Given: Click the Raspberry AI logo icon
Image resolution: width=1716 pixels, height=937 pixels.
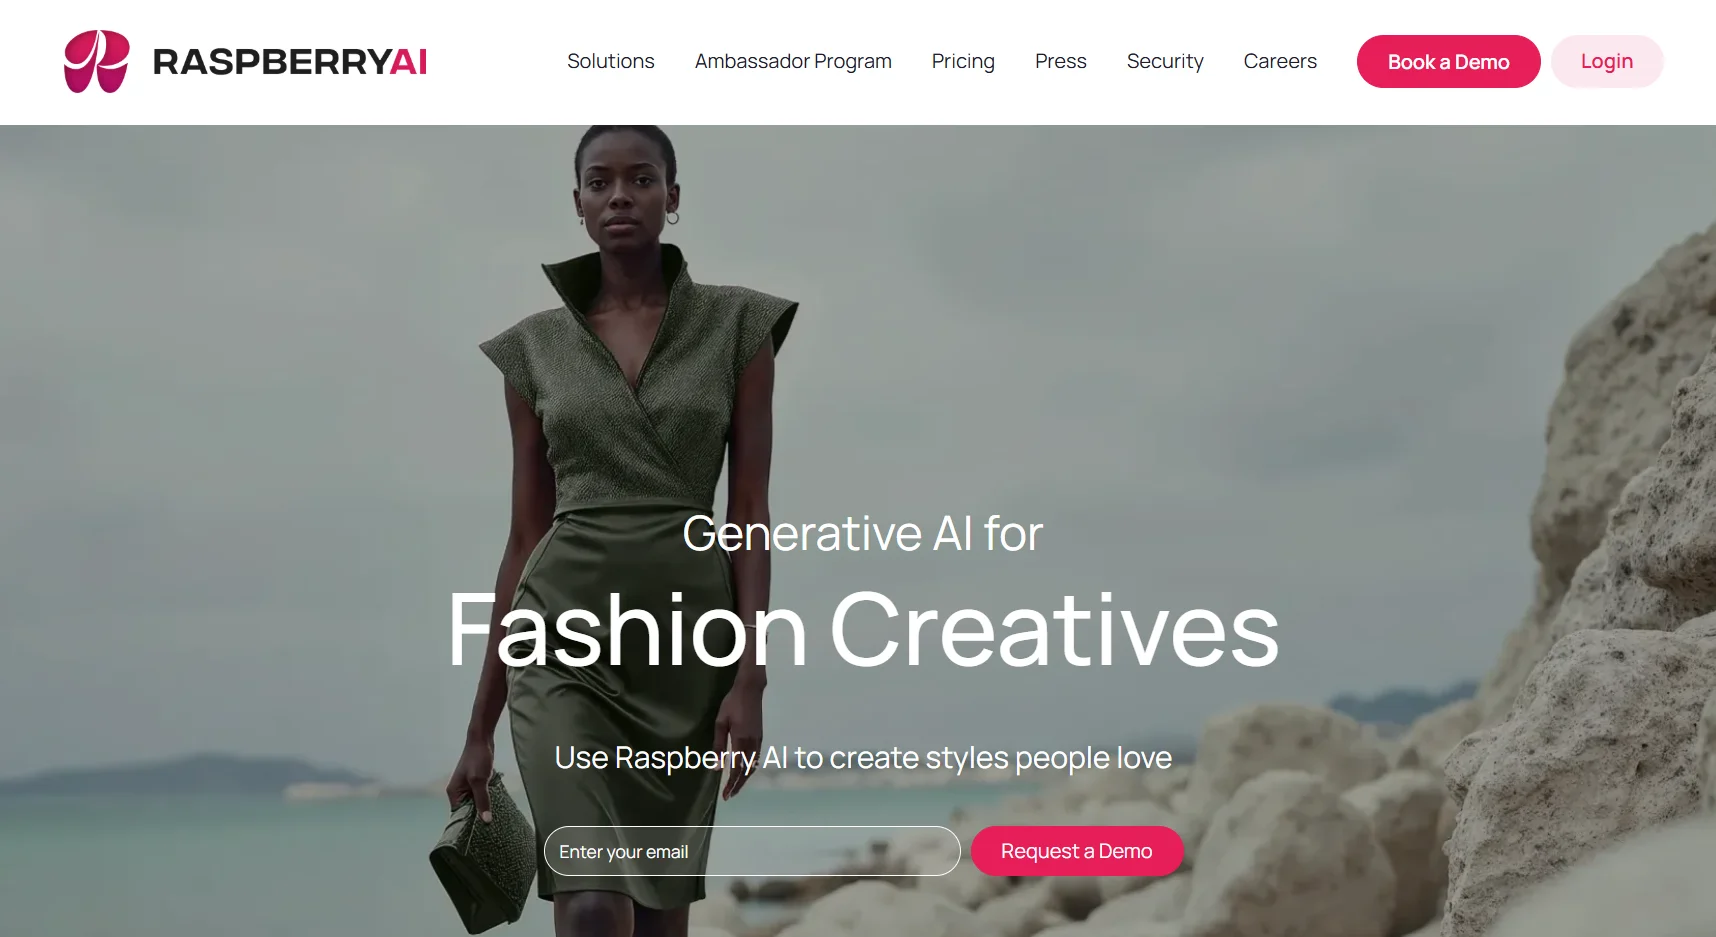Looking at the screenshot, I should pyautogui.click(x=97, y=61).
